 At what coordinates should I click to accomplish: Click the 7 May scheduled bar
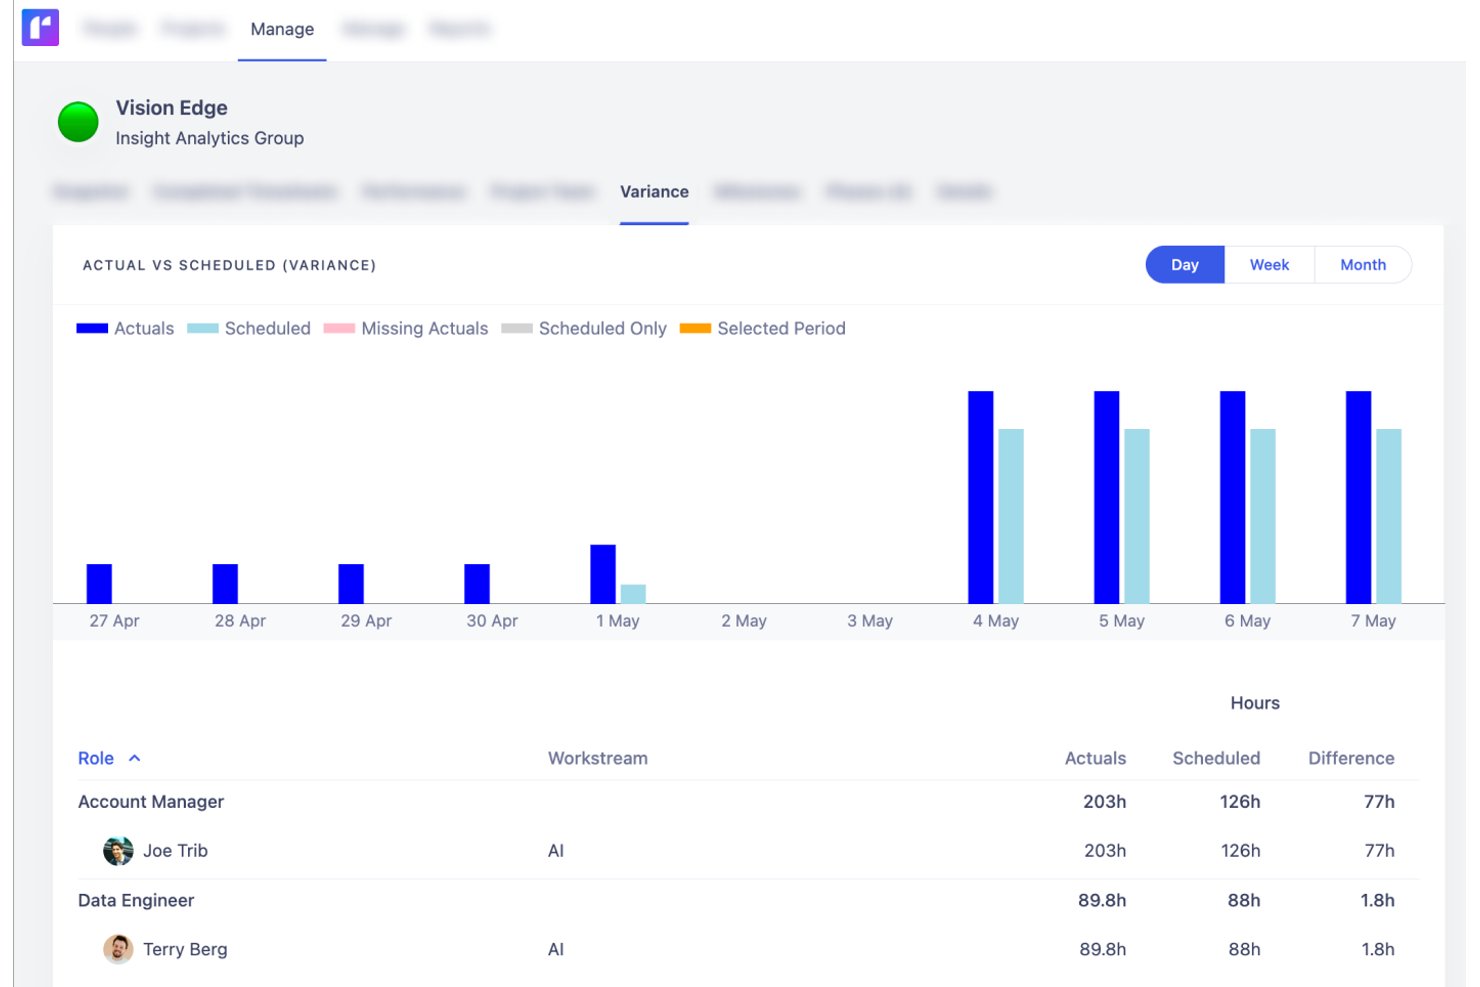[x=1389, y=516]
